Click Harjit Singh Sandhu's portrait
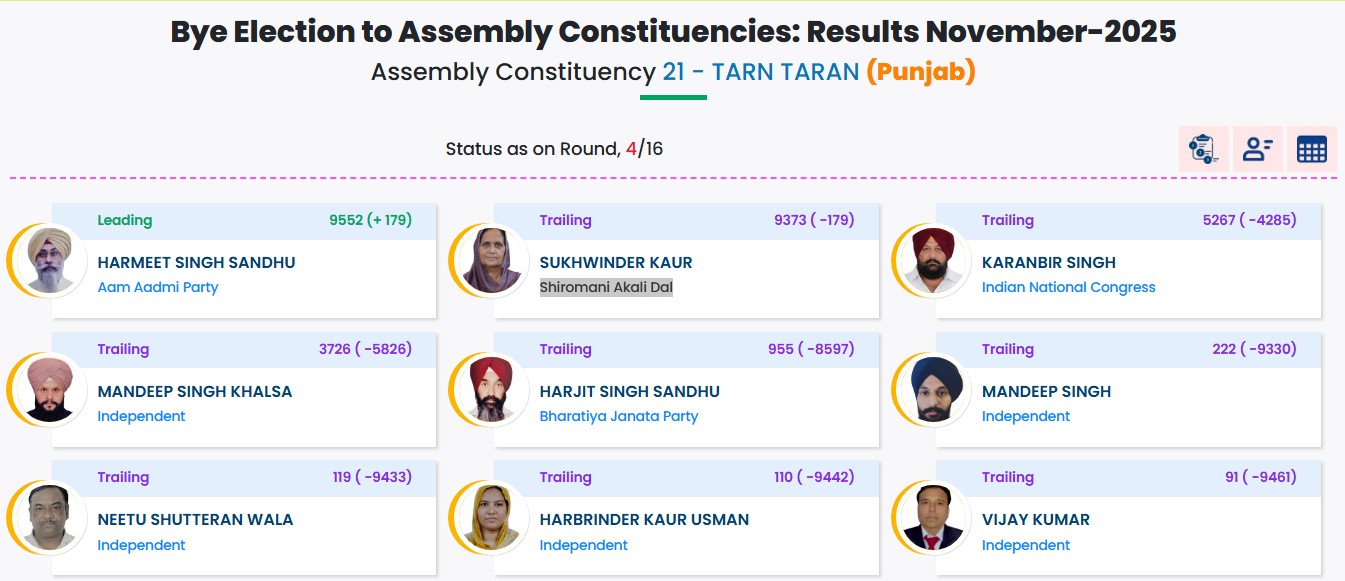The height and width of the screenshot is (581, 1345). [491, 390]
